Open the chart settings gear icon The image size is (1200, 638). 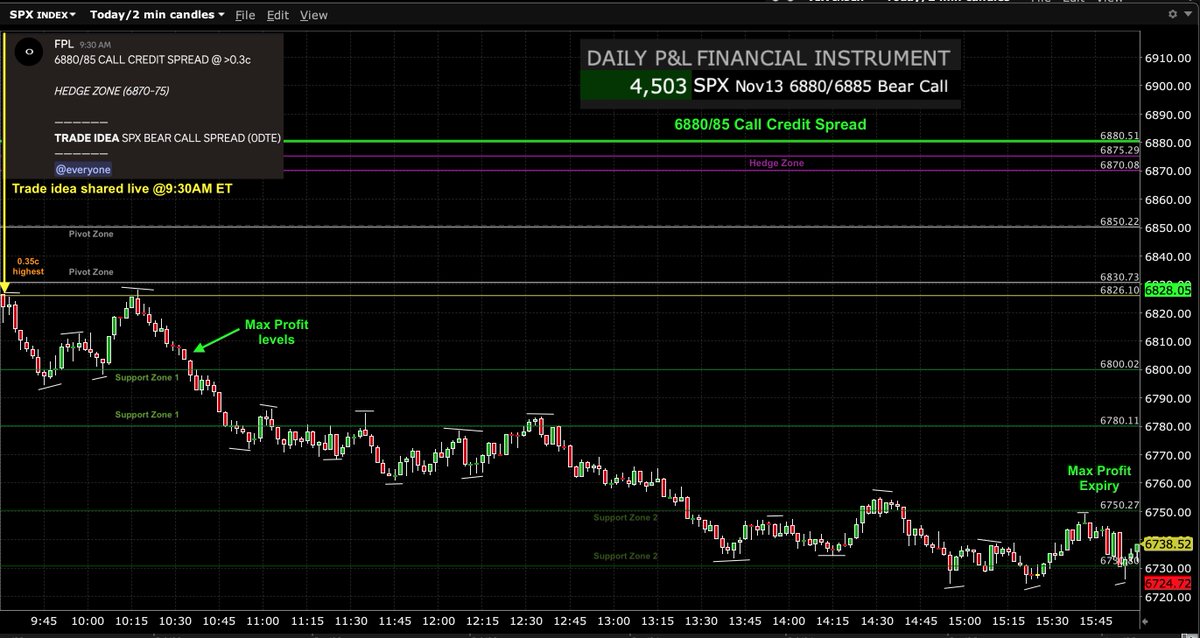click(1171, 14)
